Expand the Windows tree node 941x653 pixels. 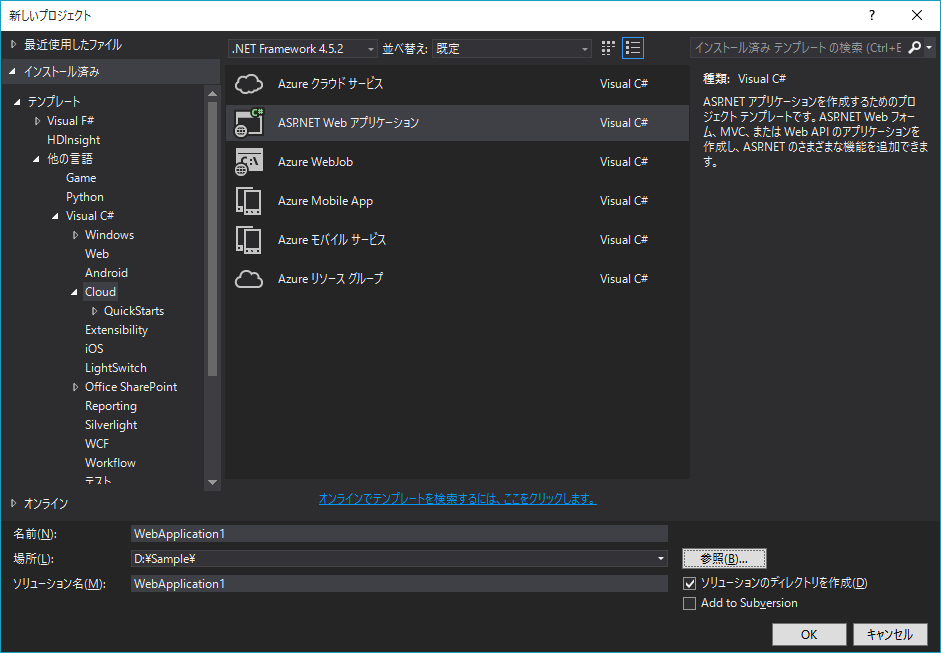(75, 235)
